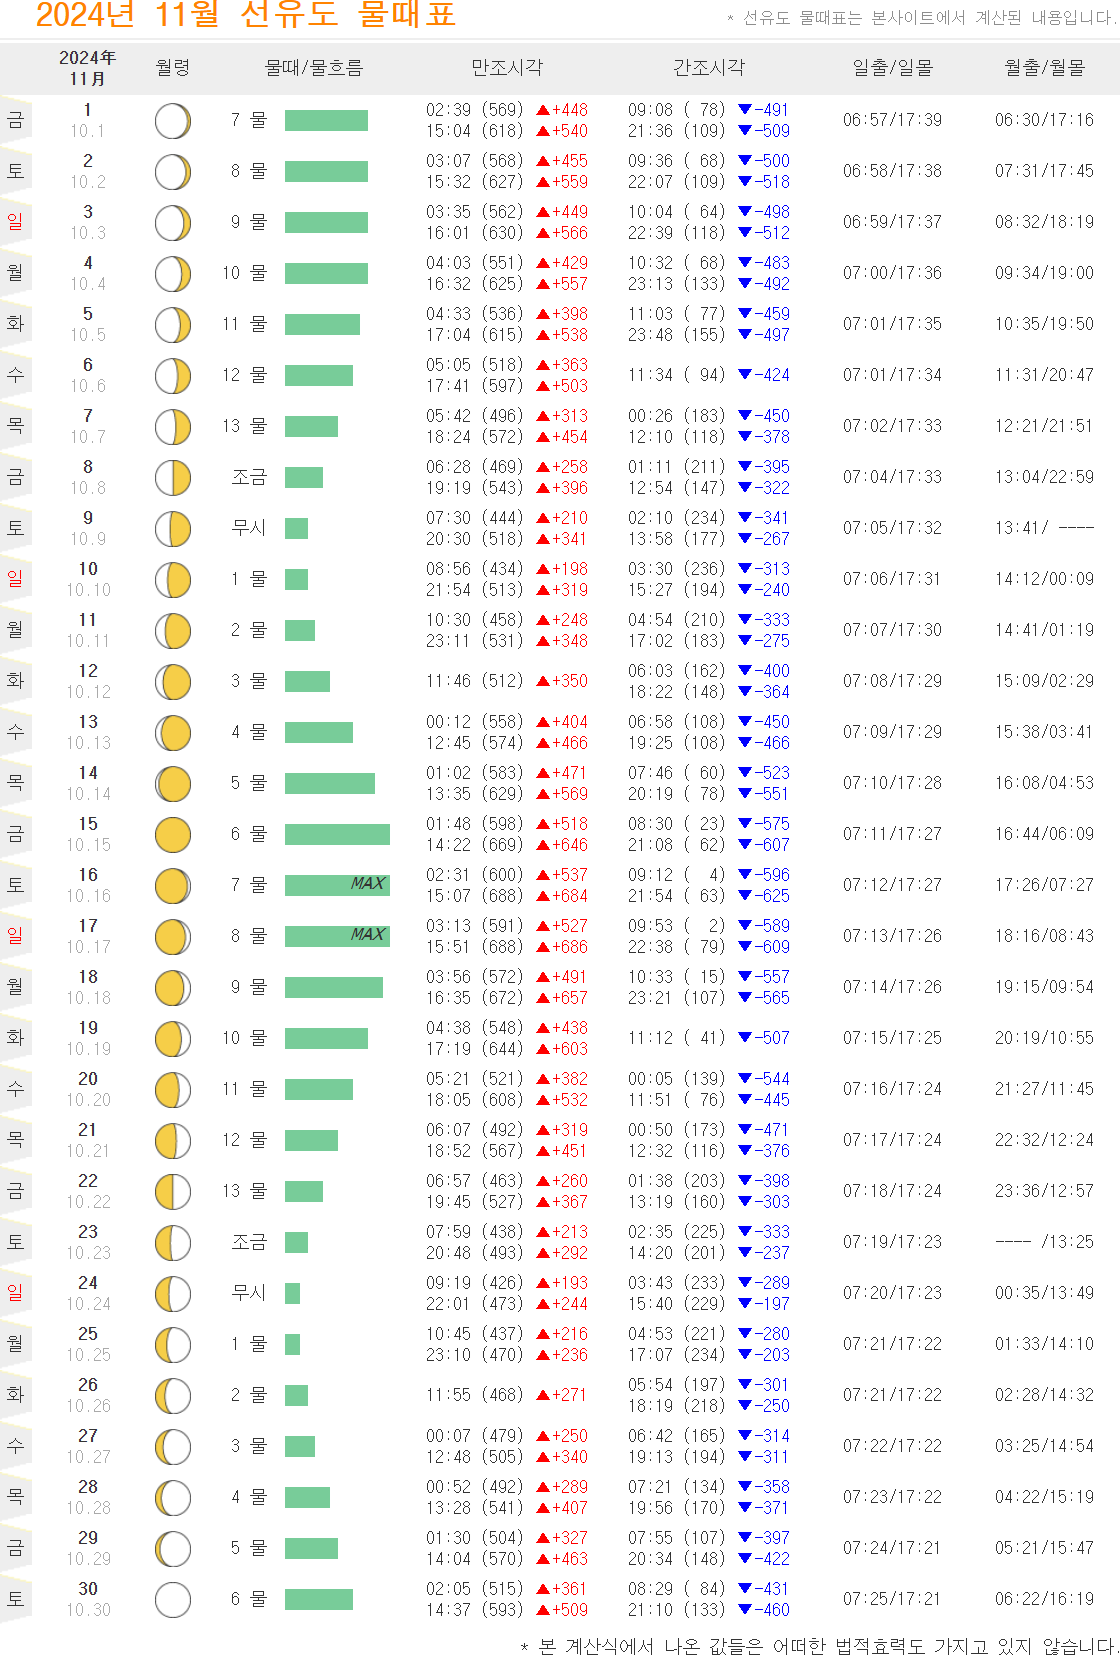Viewport: 1120px width, 1662px height.
Task: Select the low tide entry 11:12 ( 41)
Action: 677,1038
